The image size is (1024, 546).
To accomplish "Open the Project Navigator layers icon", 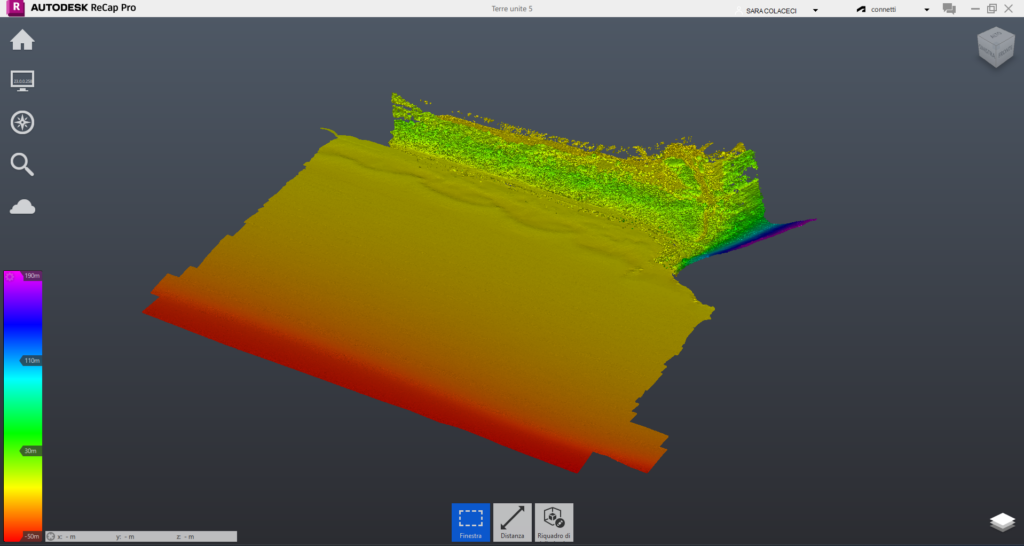I will [1002, 522].
